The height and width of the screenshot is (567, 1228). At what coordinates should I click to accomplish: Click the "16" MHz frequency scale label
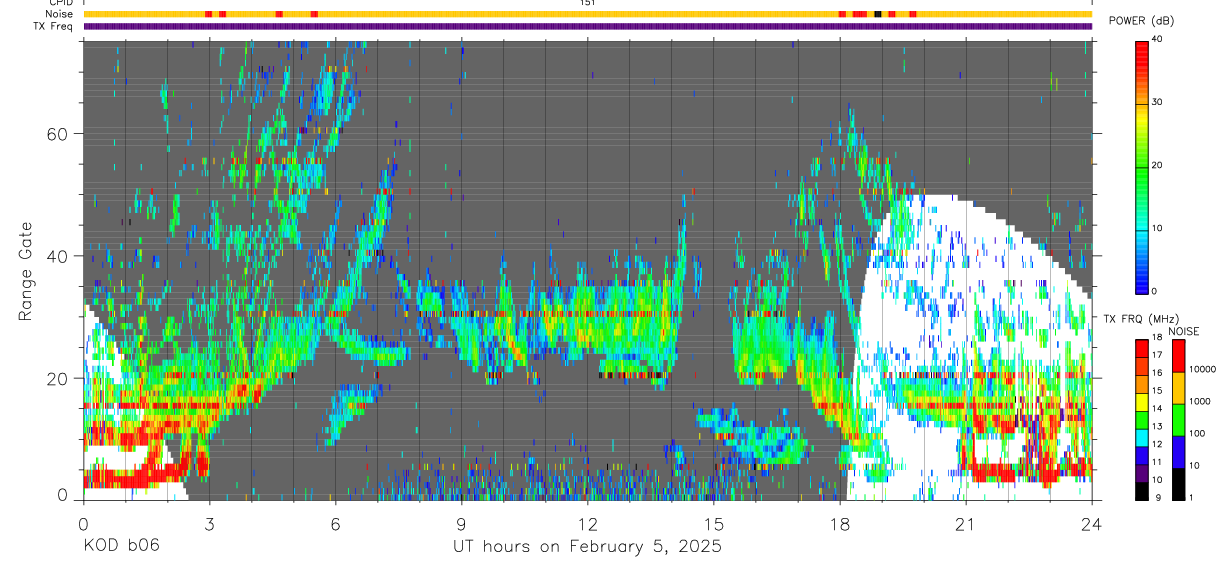1158,373
